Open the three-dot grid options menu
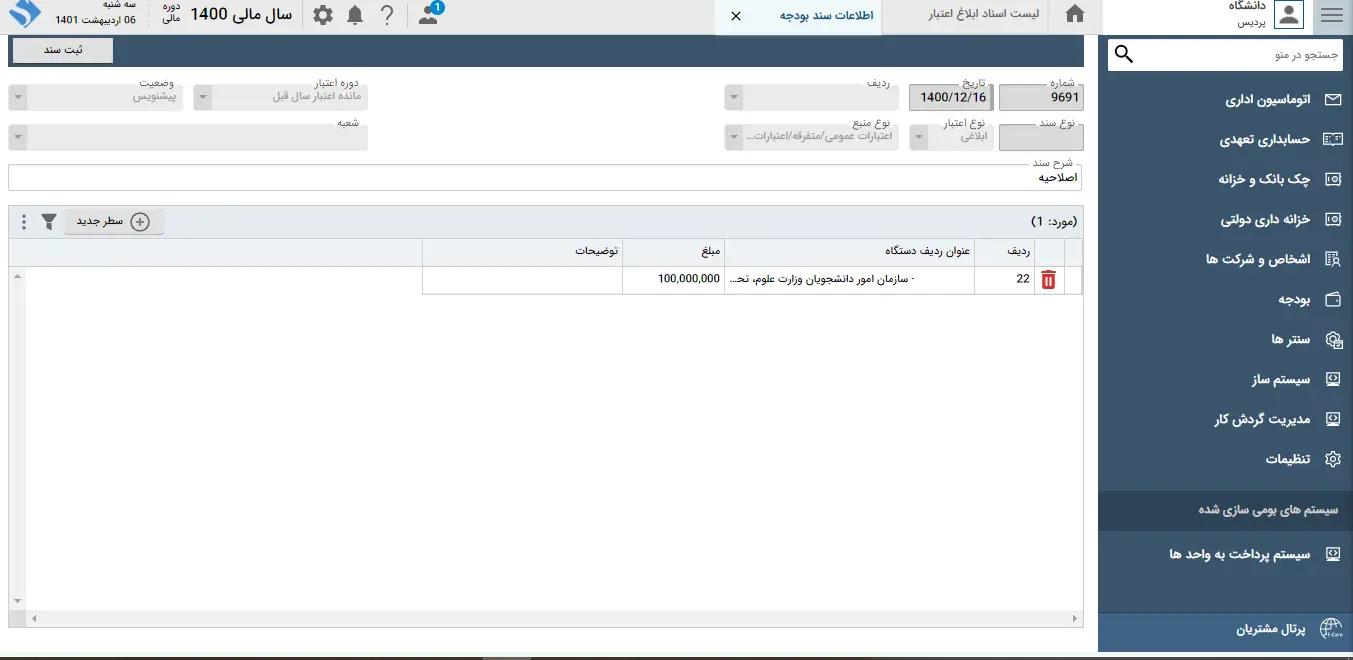Viewport: 1353px width, 660px height. pyautogui.click(x=24, y=222)
